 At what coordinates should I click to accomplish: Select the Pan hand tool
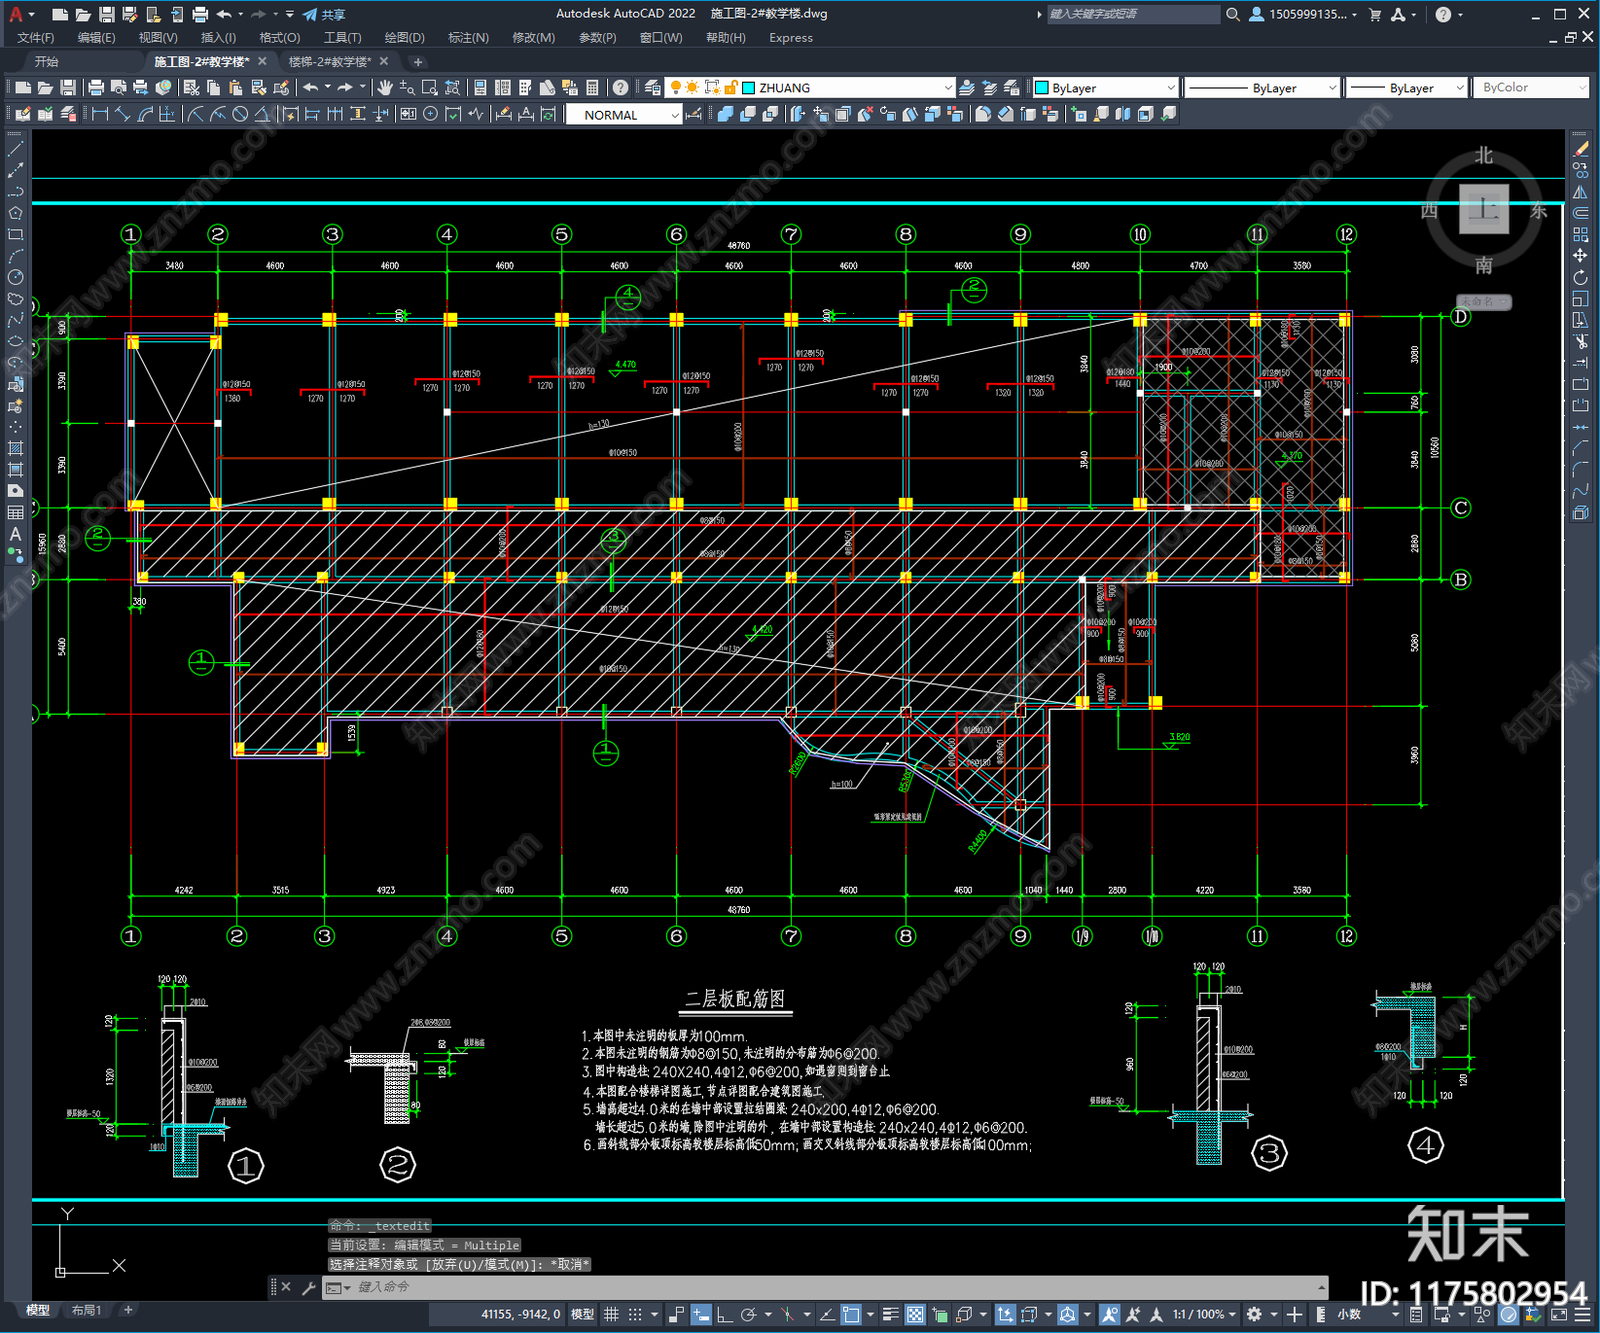(385, 88)
